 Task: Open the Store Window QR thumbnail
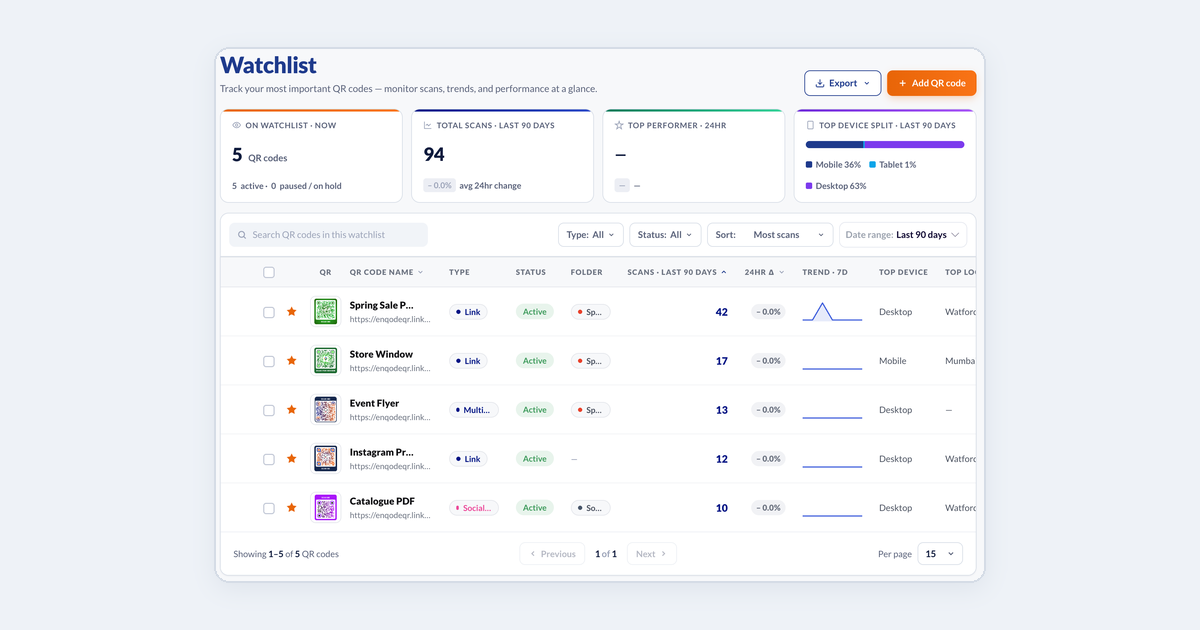point(325,361)
